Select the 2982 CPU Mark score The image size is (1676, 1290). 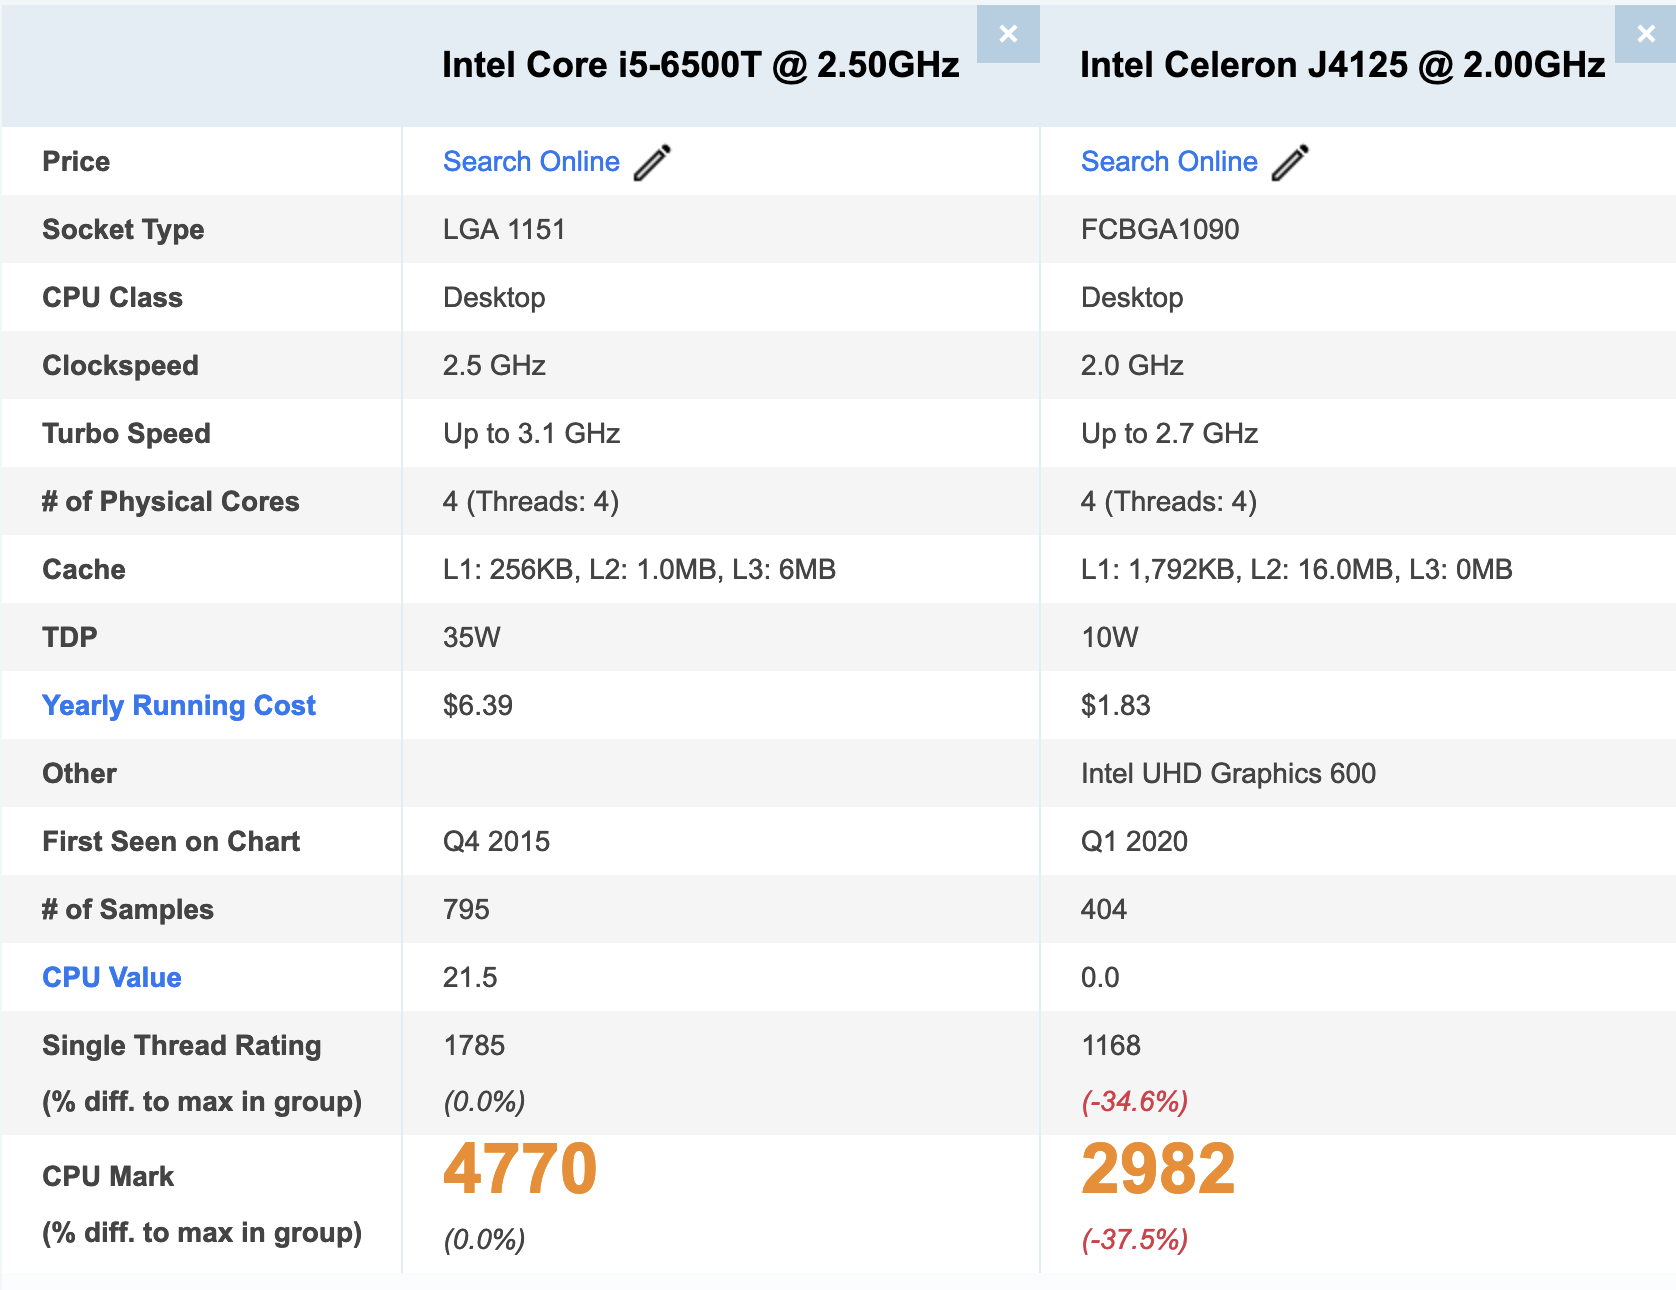pos(1158,1169)
